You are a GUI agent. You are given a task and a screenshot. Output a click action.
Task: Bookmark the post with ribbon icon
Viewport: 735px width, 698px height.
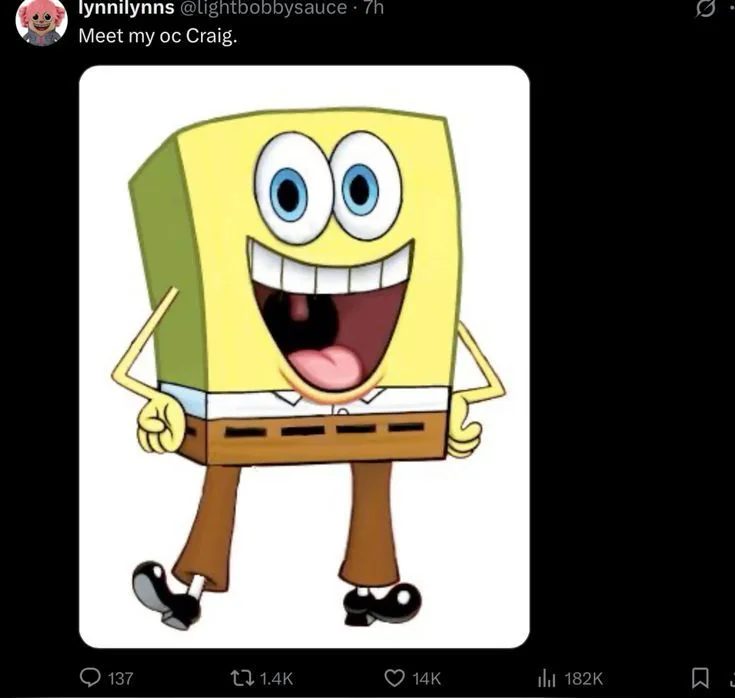[x=700, y=678]
